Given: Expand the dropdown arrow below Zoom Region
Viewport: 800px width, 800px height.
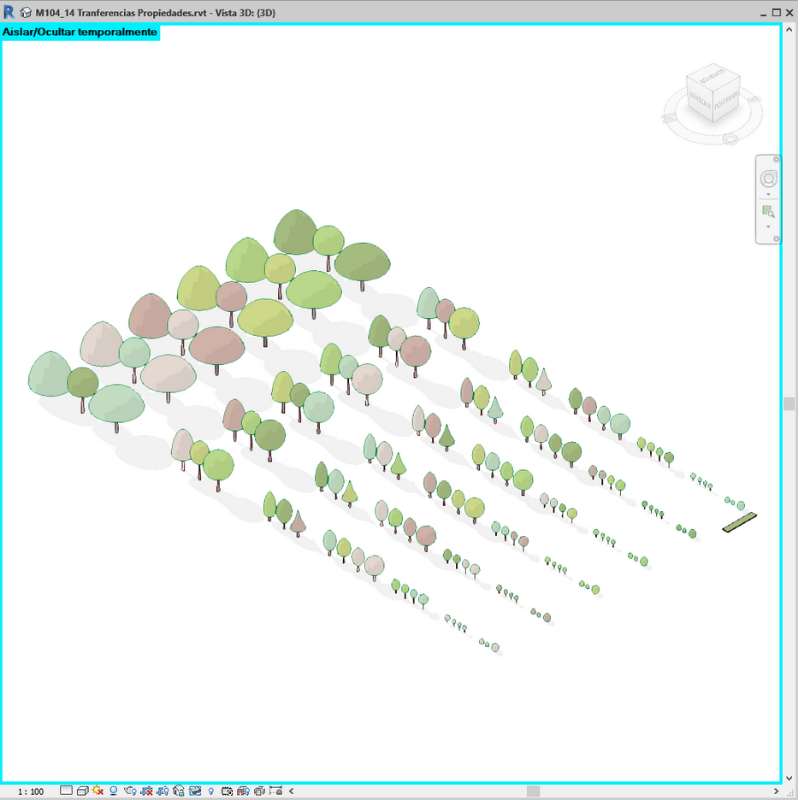Looking at the screenshot, I should [x=768, y=227].
